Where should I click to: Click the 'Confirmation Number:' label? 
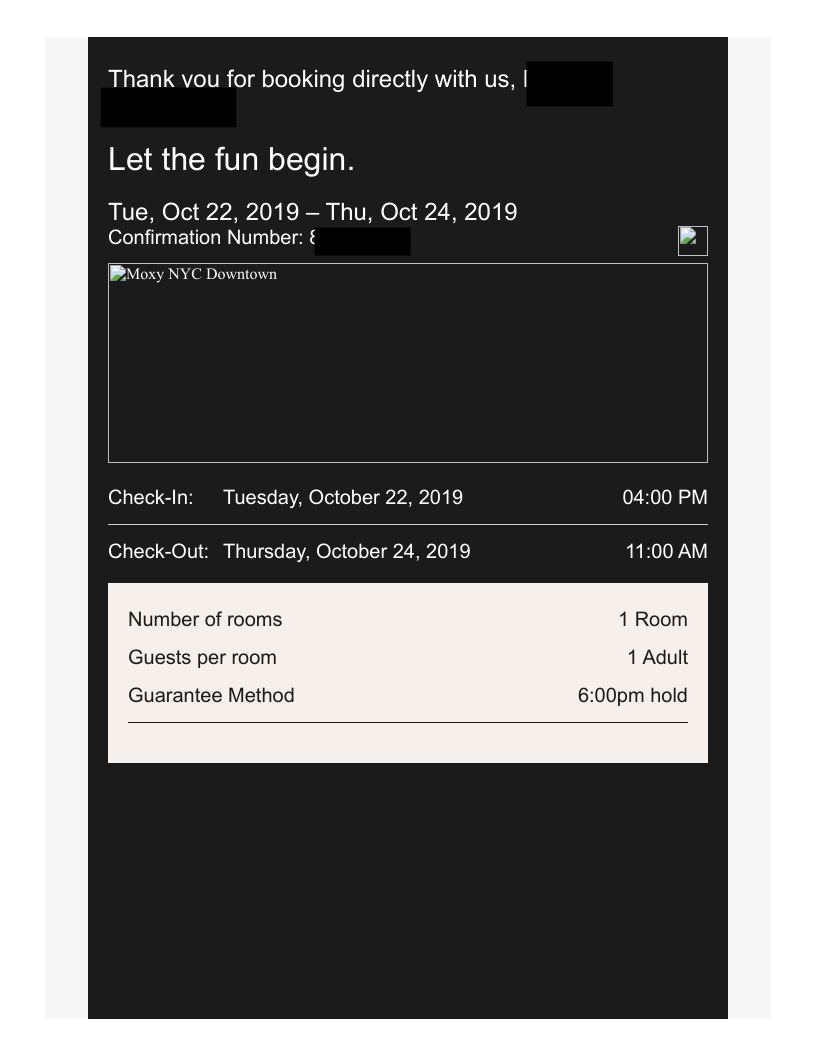(x=205, y=238)
